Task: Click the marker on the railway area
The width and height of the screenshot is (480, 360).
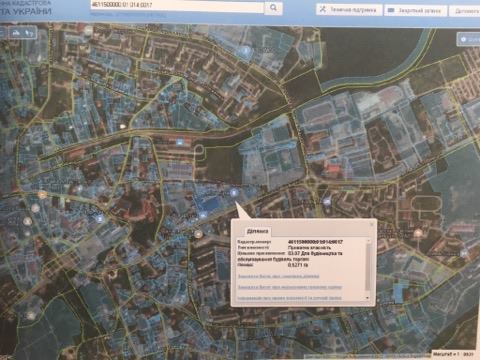Action: click(180, 142)
